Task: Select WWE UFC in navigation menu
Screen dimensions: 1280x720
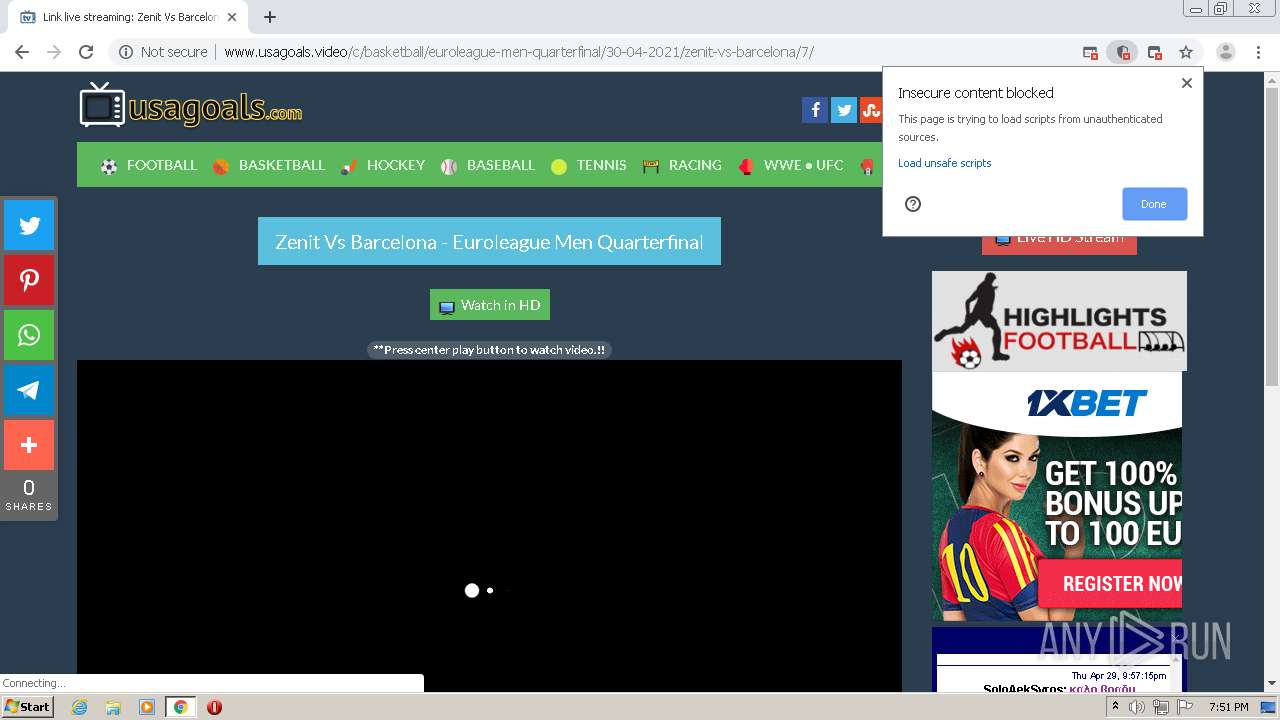Action: pyautogui.click(x=791, y=165)
